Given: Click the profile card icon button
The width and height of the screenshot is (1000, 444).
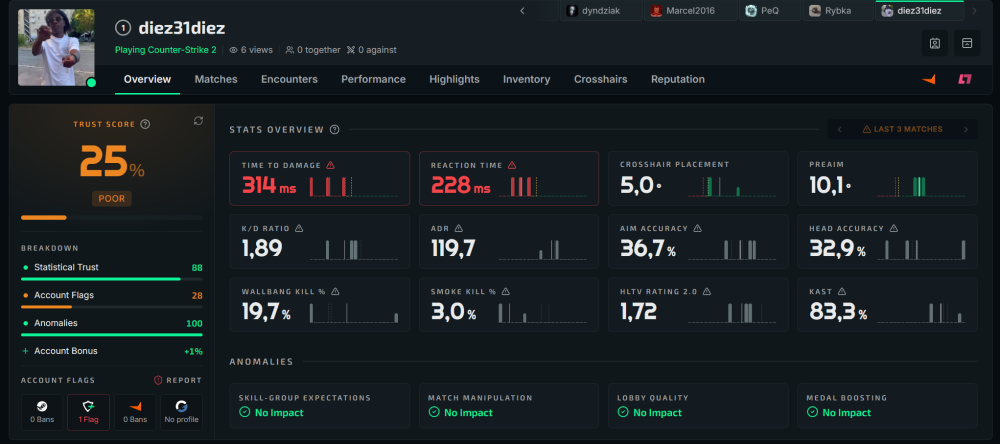Looking at the screenshot, I should (x=934, y=43).
